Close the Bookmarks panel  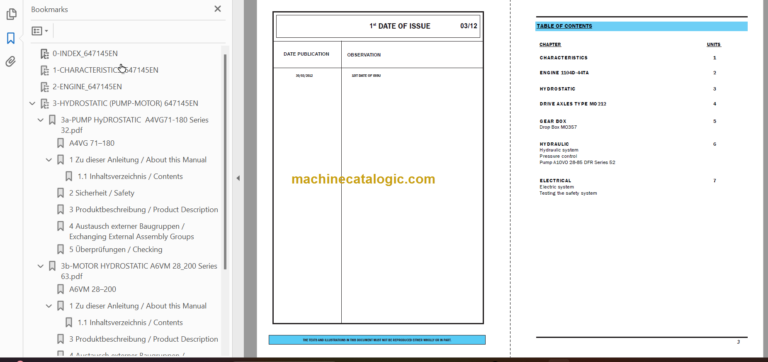[x=217, y=9]
